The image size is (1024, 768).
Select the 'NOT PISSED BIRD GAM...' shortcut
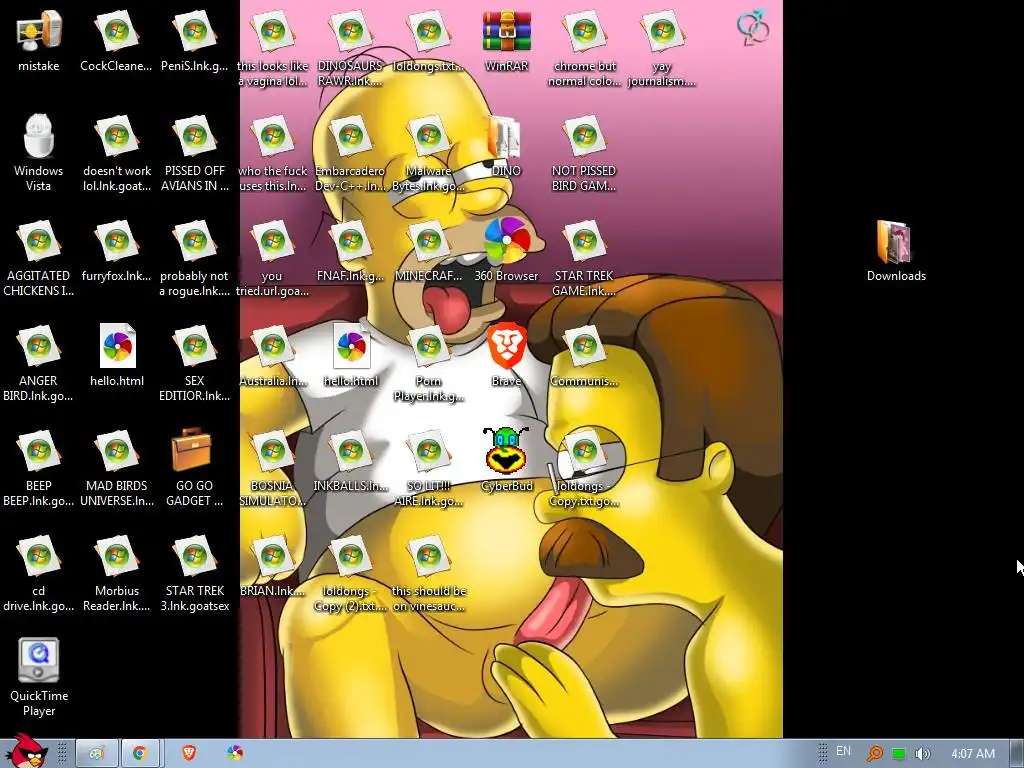click(584, 153)
